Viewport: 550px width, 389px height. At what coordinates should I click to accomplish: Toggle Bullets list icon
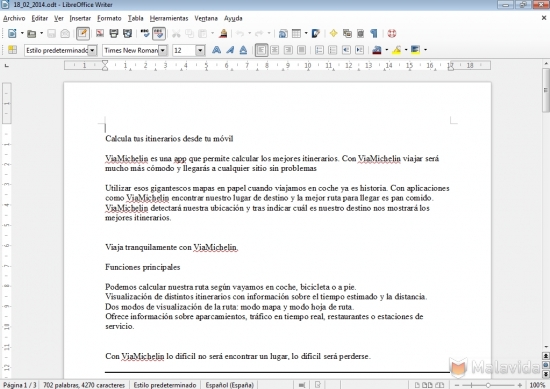coord(333,50)
